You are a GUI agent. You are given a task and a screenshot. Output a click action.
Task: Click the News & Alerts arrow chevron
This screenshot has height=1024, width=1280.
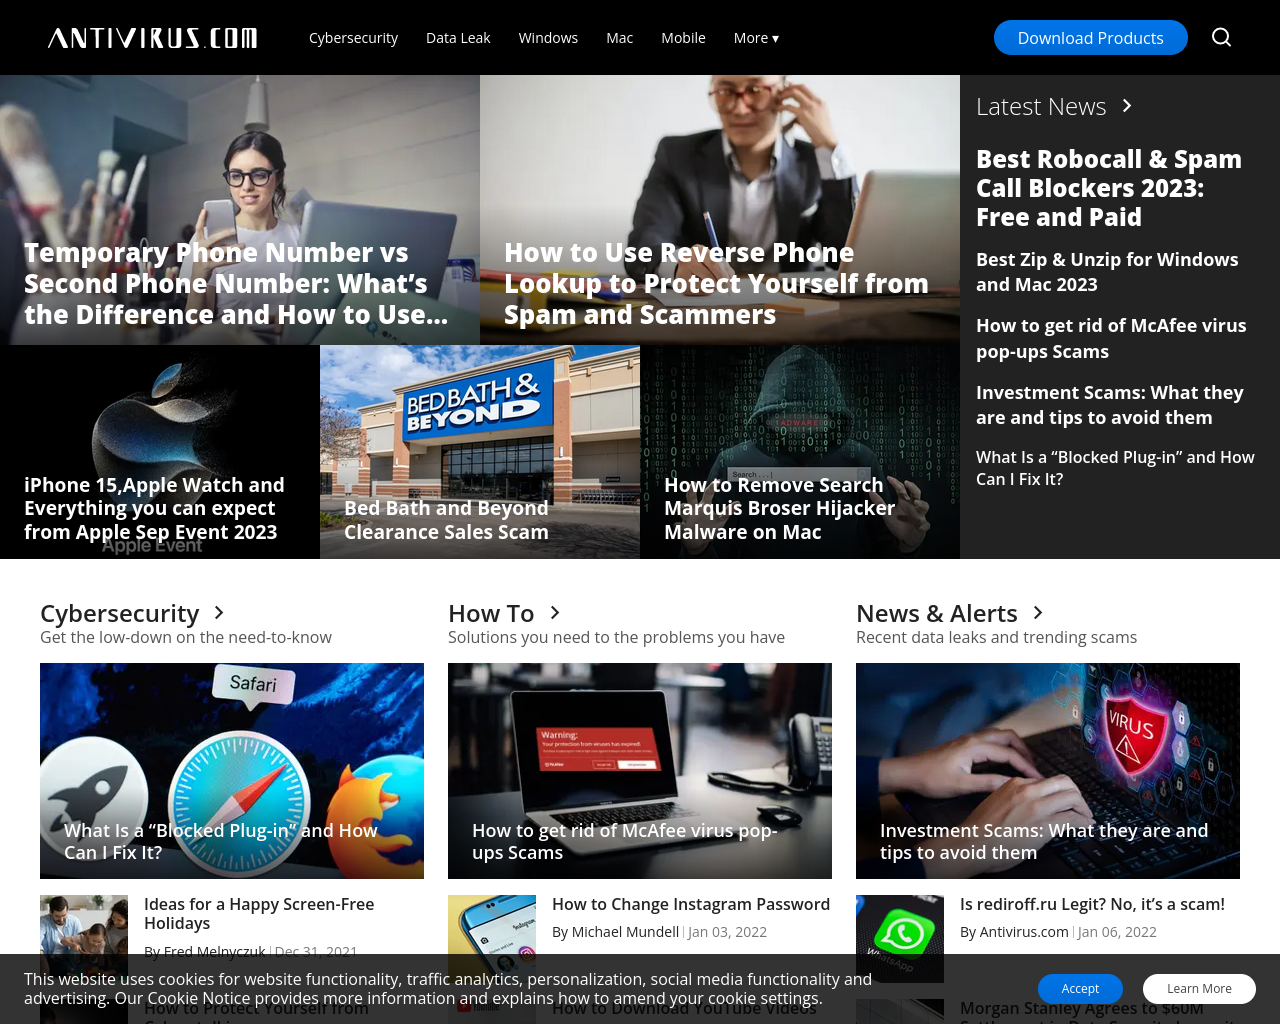coord(1038,612)
